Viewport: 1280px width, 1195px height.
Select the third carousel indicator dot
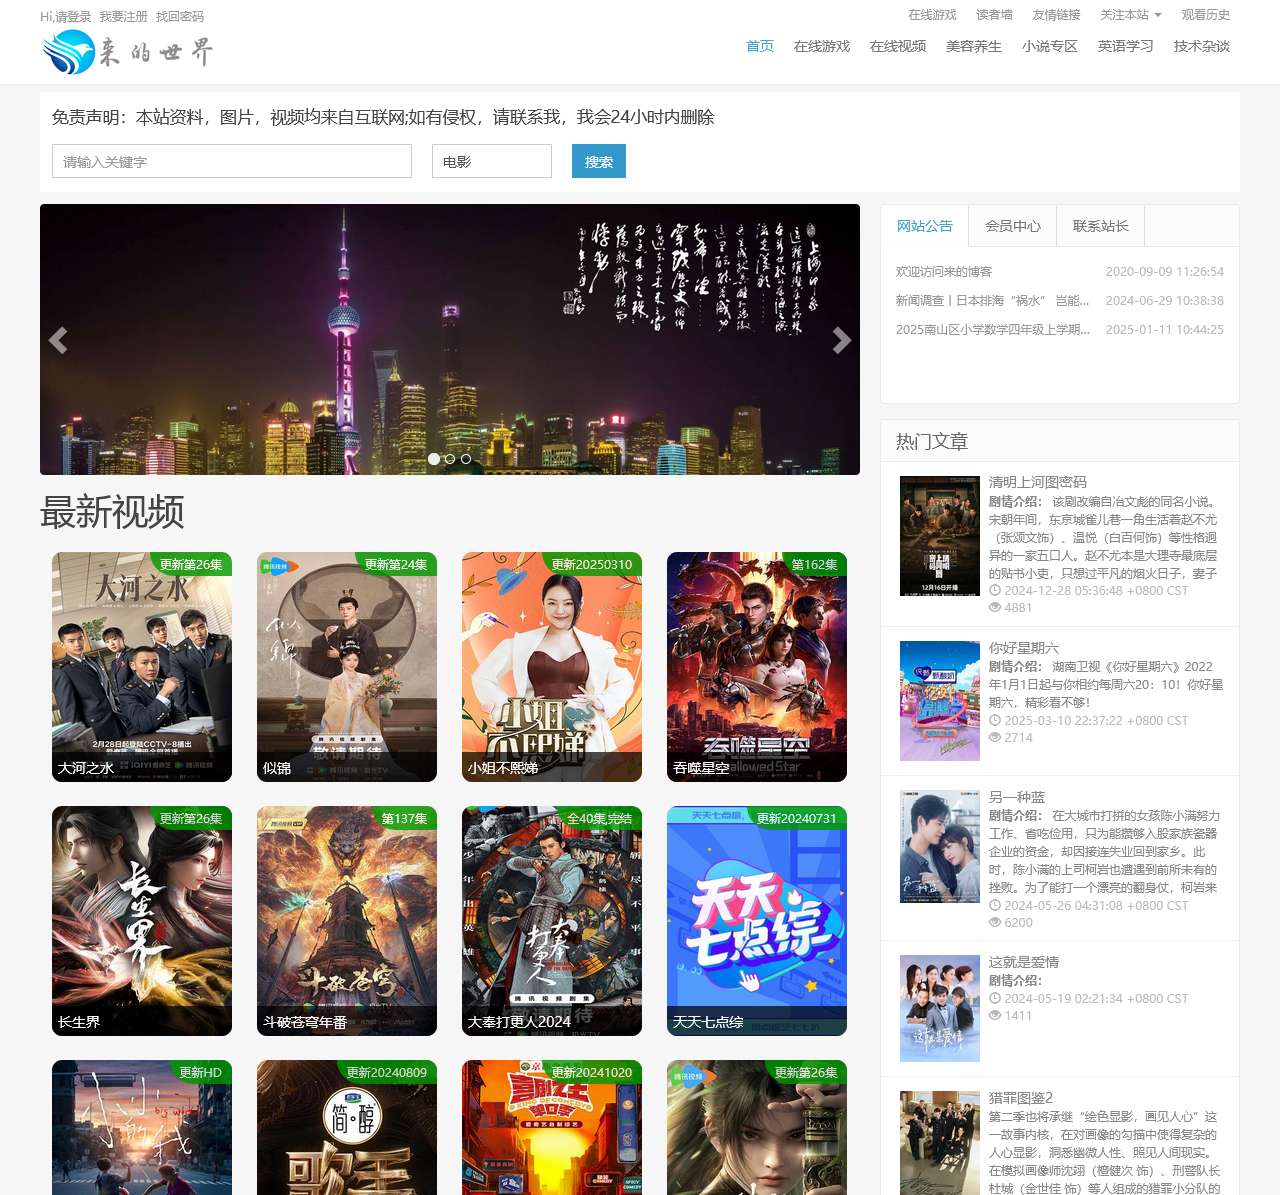coord(466,459)
